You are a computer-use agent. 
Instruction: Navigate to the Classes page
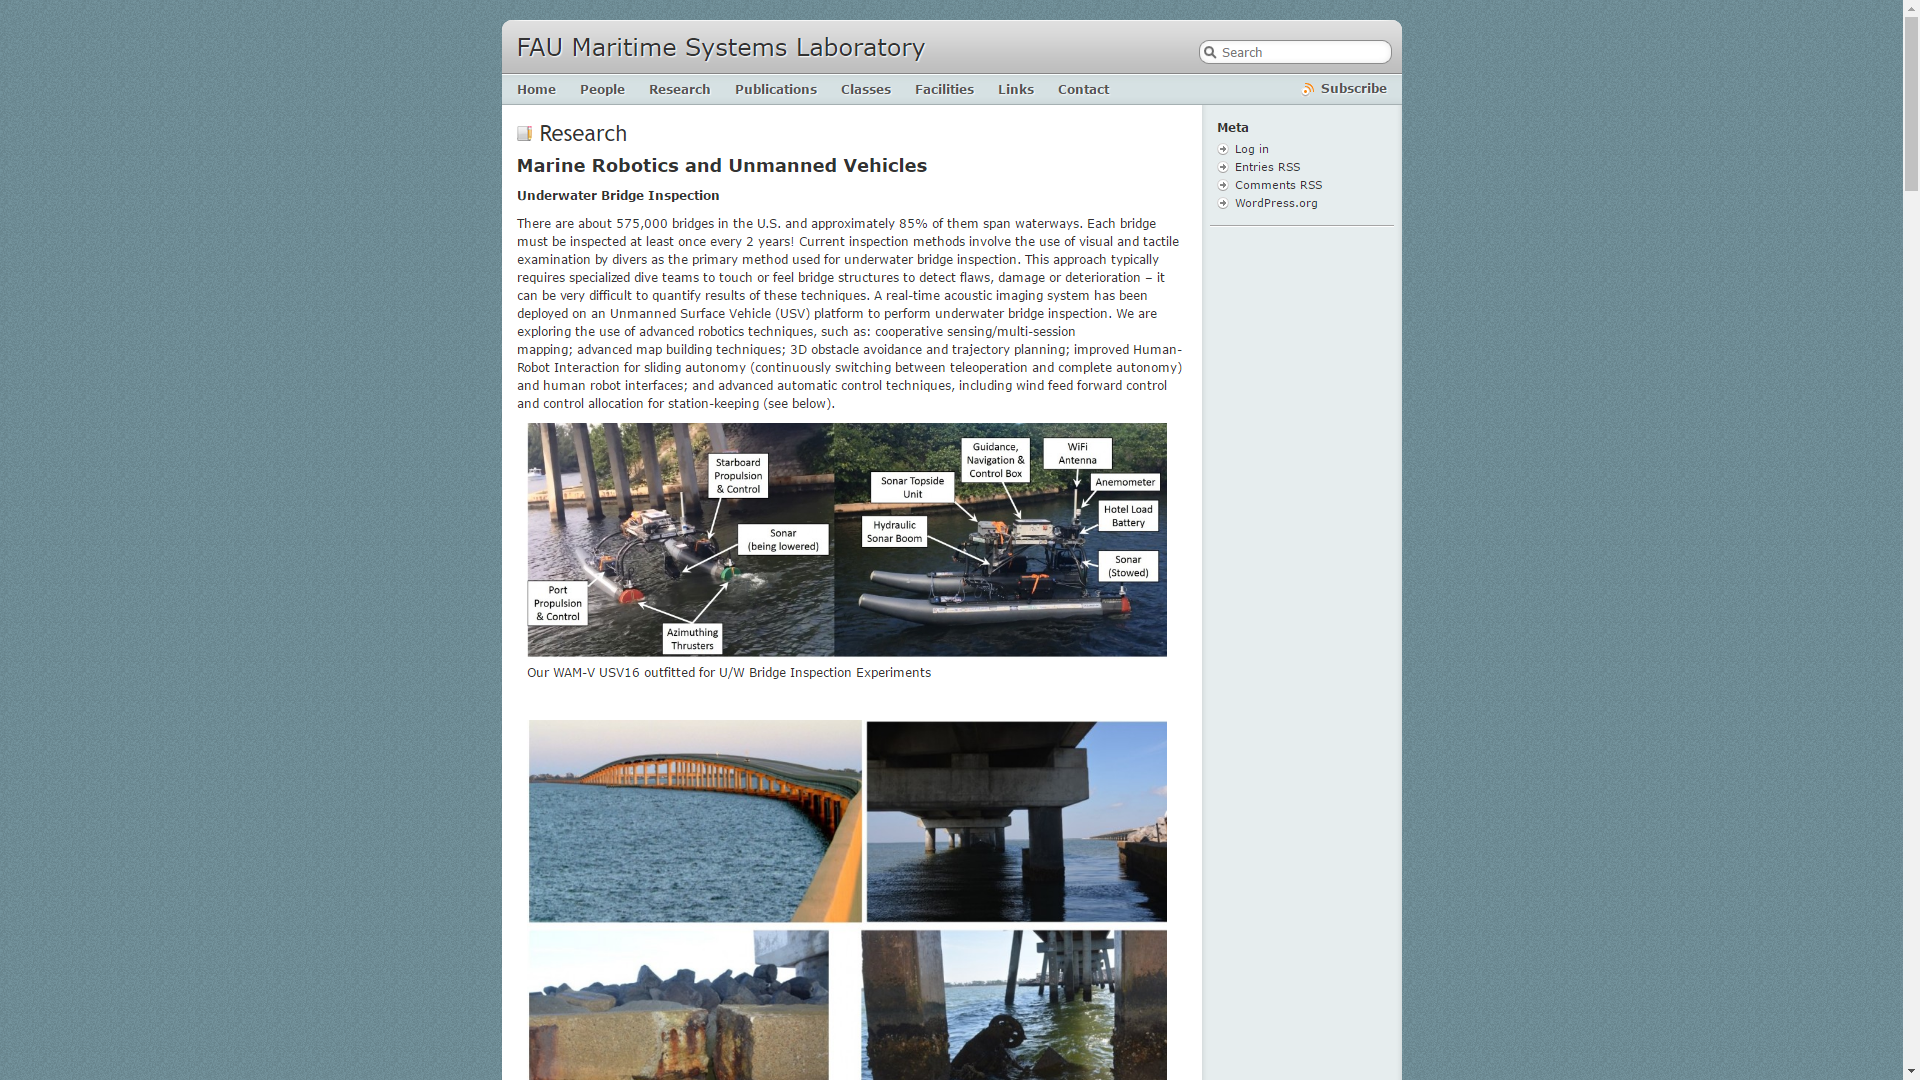coord(865,89)
